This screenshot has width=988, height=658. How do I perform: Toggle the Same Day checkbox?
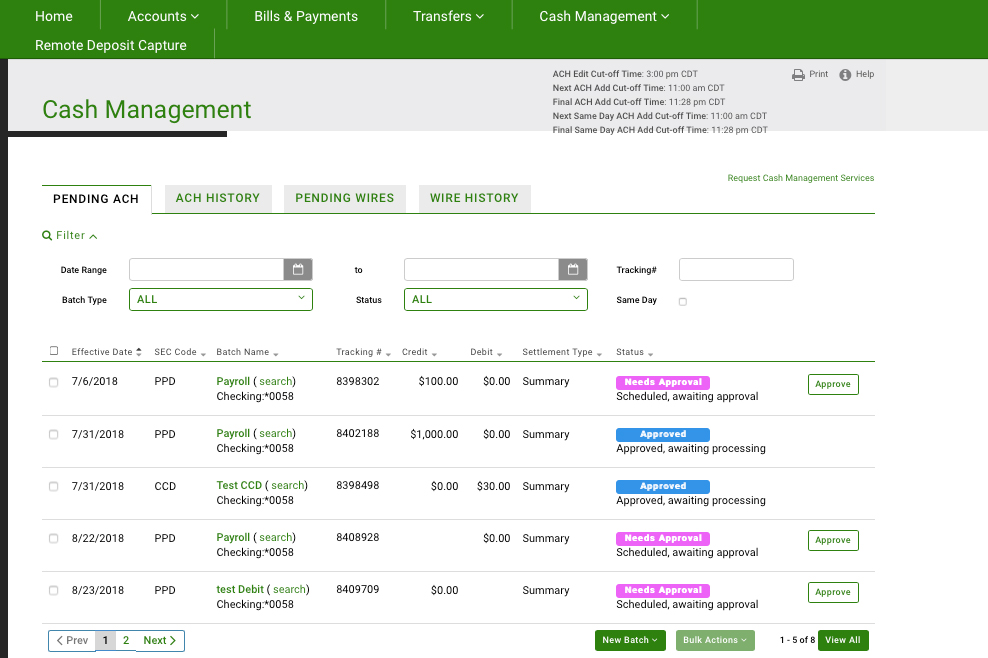[683, 301]
